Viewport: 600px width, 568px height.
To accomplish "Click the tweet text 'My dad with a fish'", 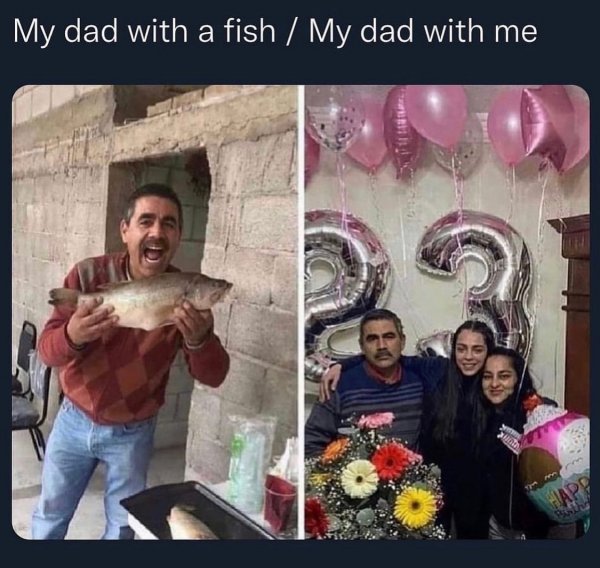I will [144, 31].
